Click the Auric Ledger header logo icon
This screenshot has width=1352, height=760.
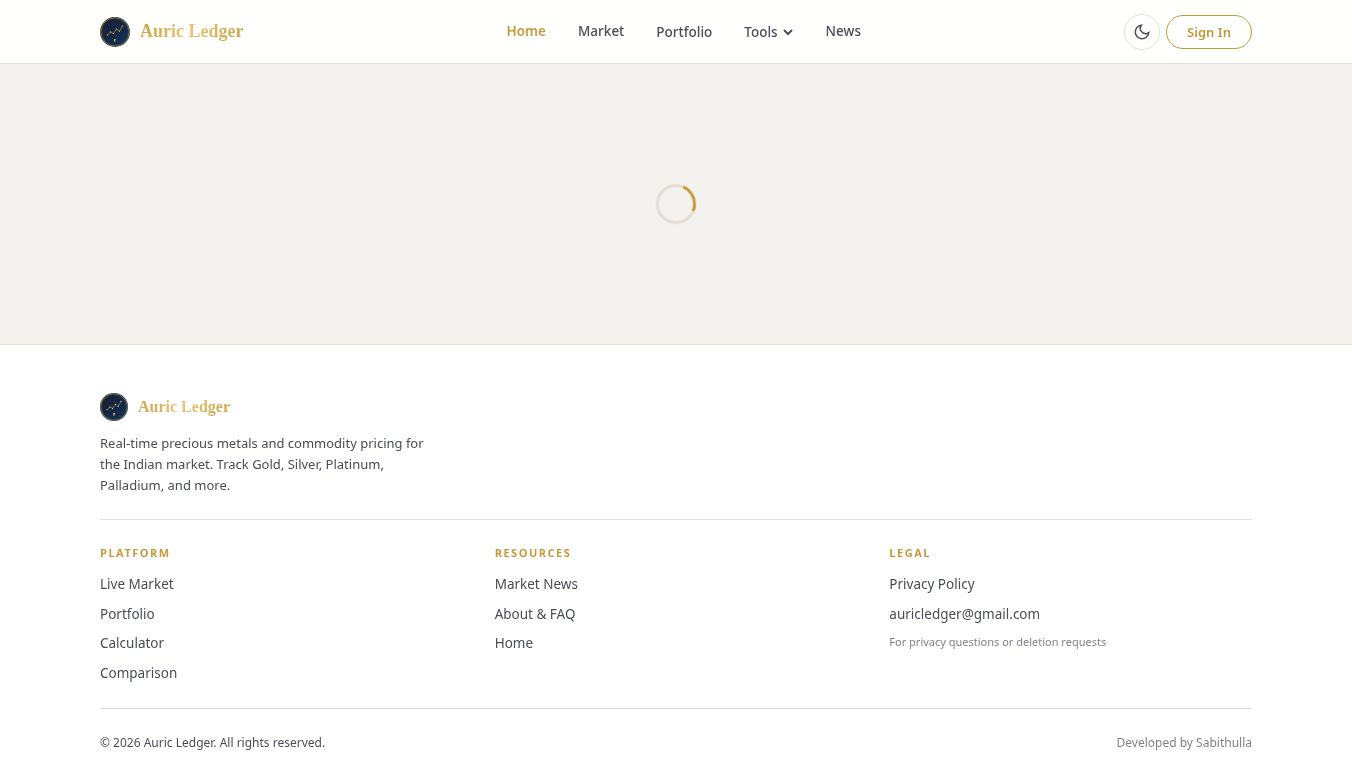(115, 32)
